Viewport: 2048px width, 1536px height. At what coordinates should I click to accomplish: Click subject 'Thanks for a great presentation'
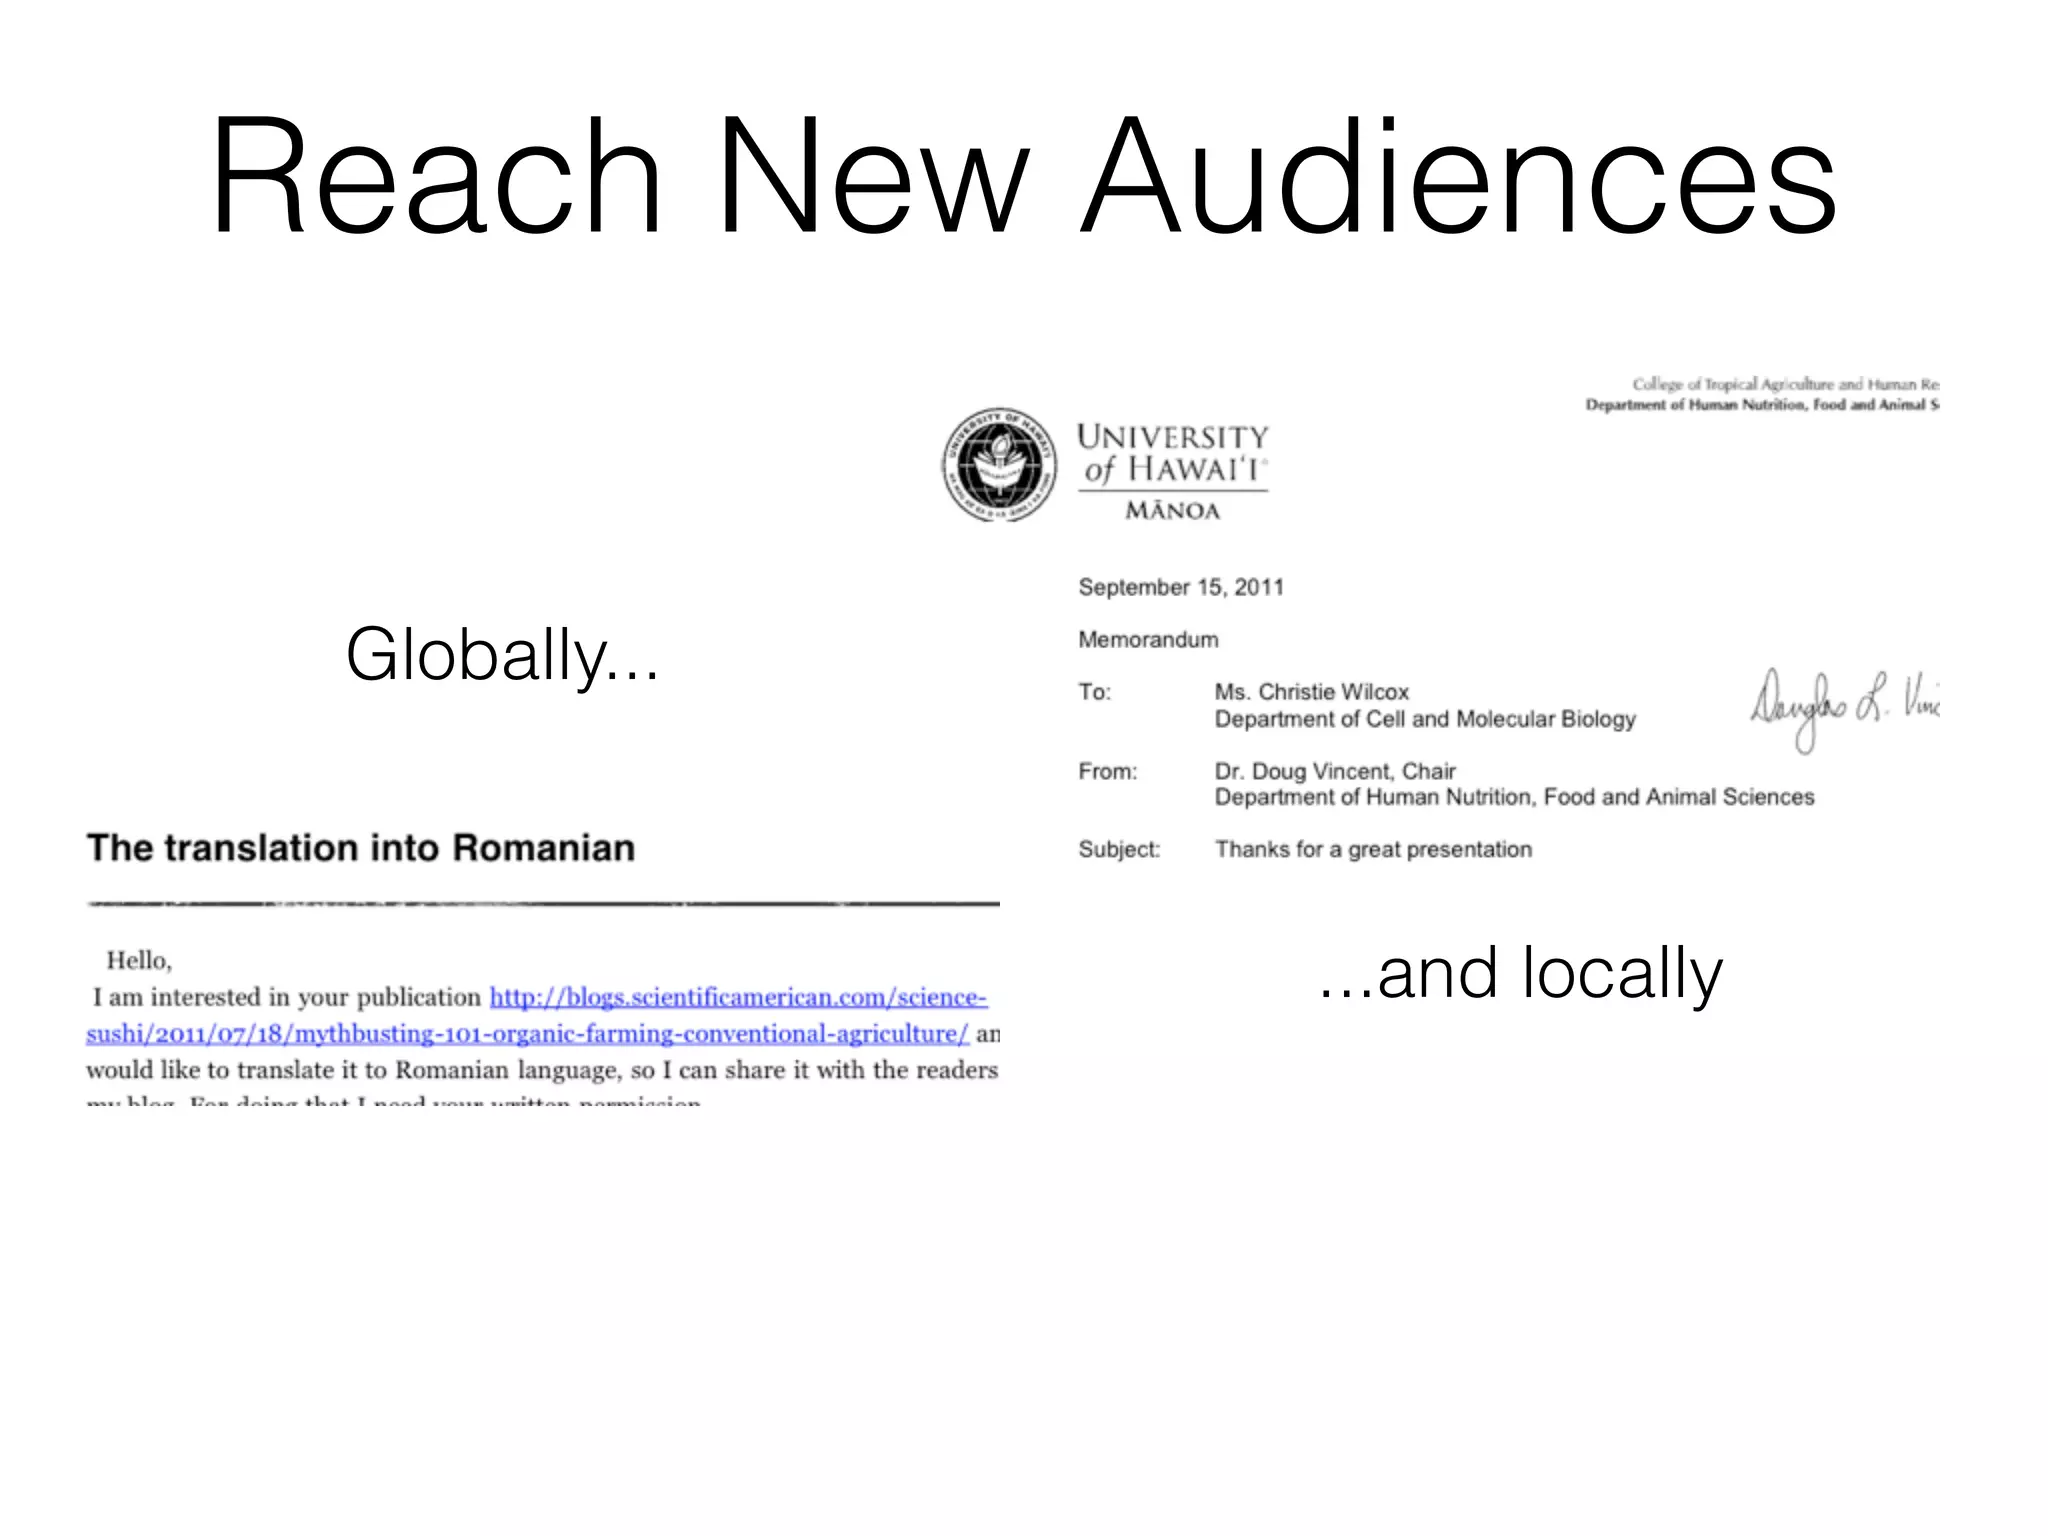pos(1373,850)
